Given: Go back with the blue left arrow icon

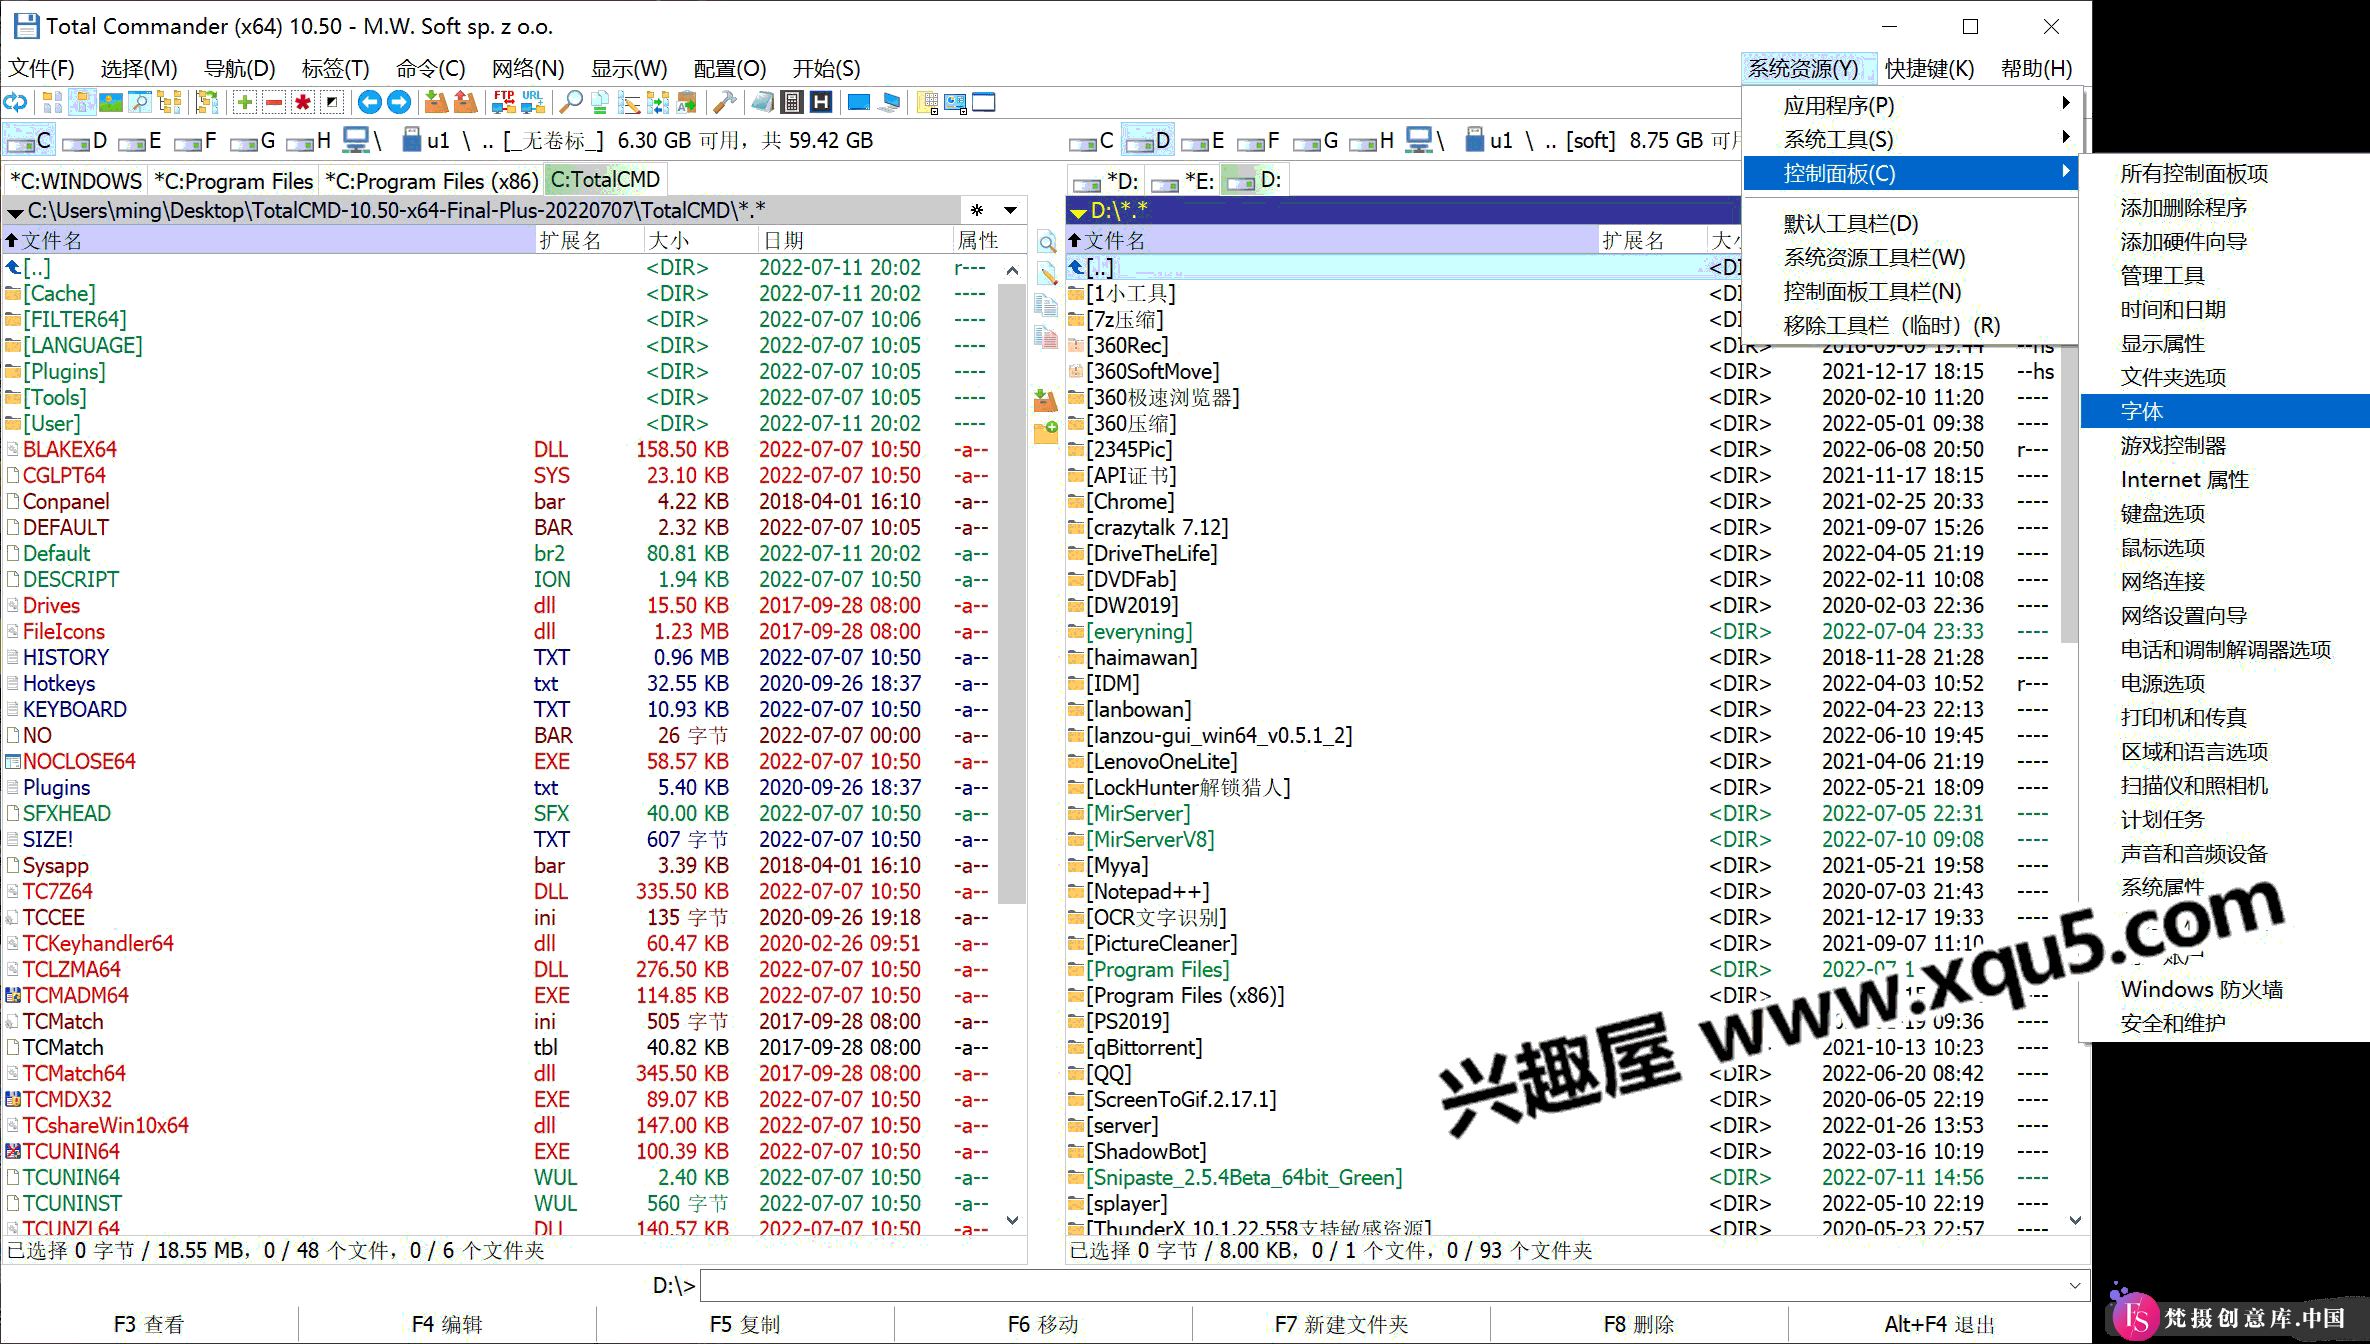Looking at the screenshot, I should [x=370, y=102].
